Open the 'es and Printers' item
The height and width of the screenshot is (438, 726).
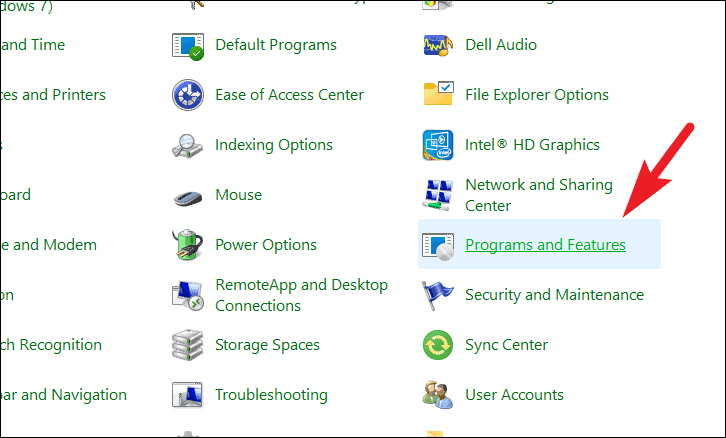(53, 95)
